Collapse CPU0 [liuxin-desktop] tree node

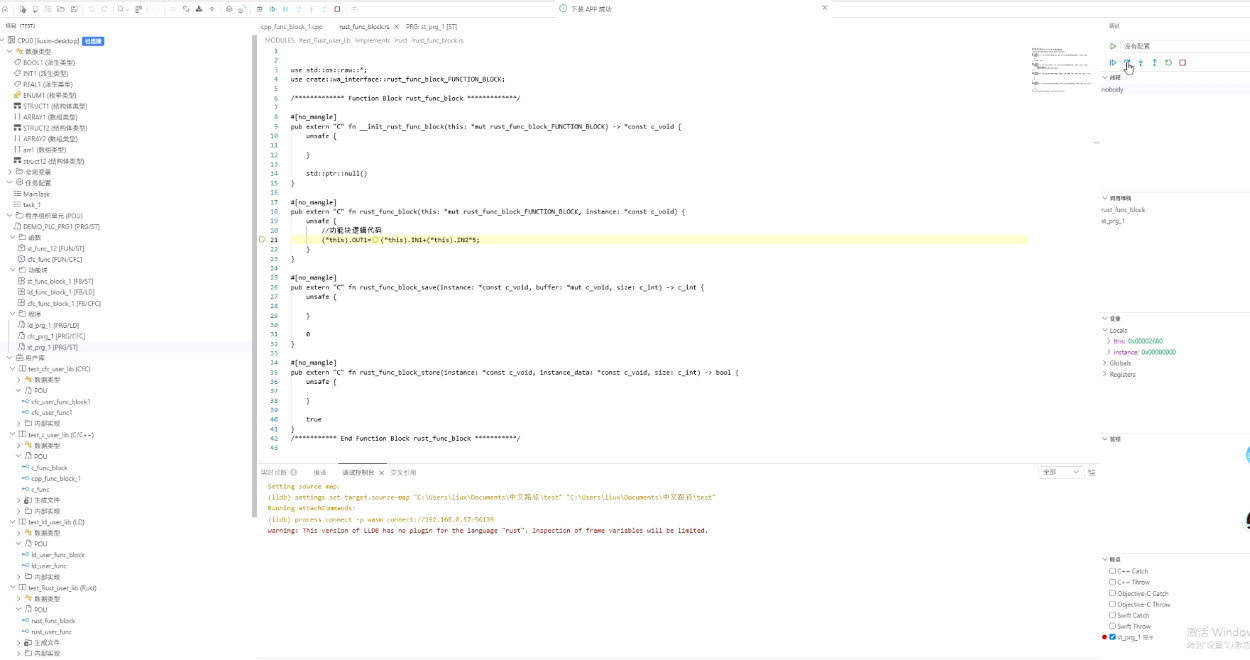pos(4,41)
